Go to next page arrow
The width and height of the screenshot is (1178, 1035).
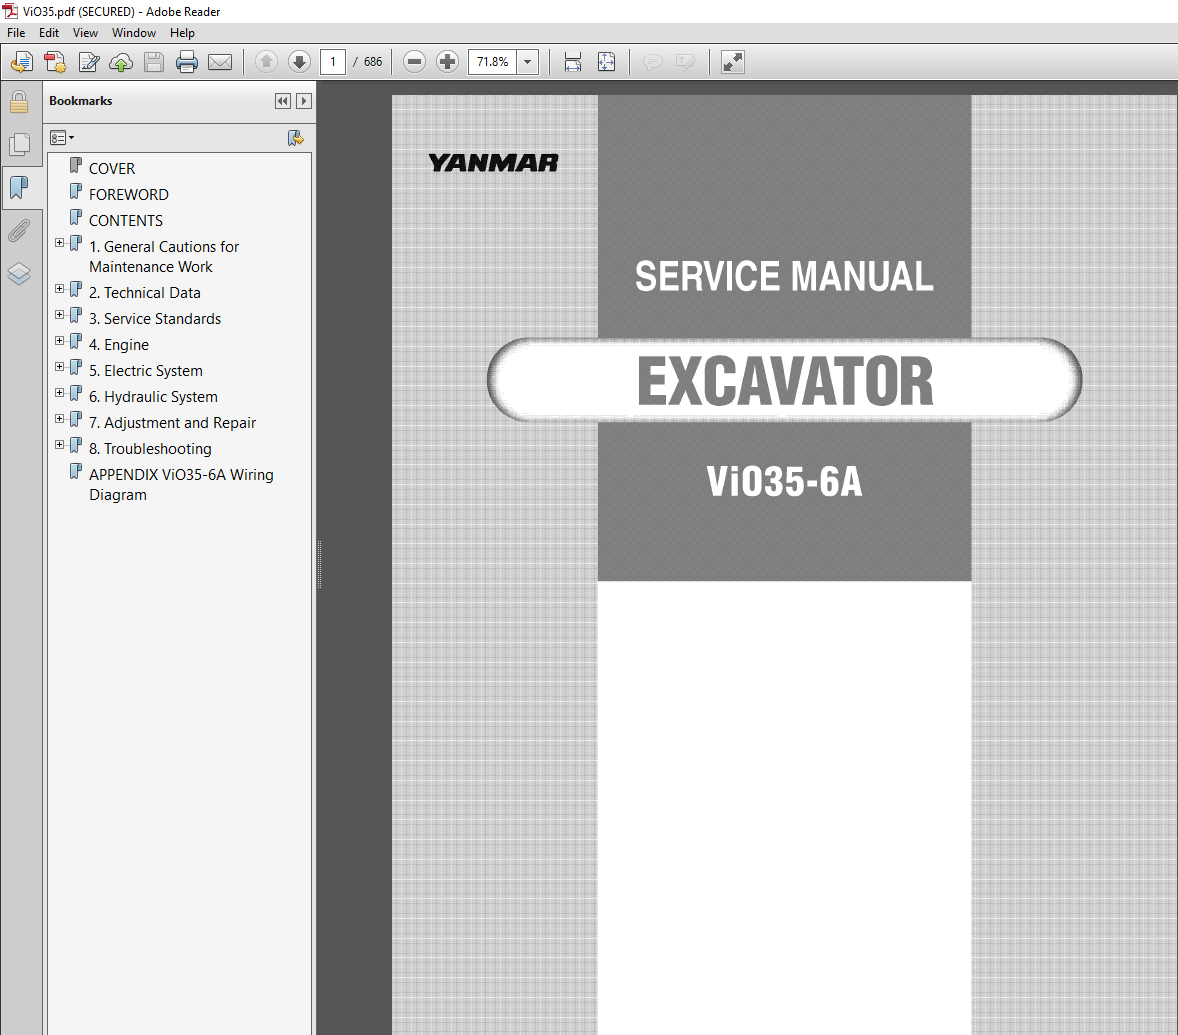(x=299, y=62)
